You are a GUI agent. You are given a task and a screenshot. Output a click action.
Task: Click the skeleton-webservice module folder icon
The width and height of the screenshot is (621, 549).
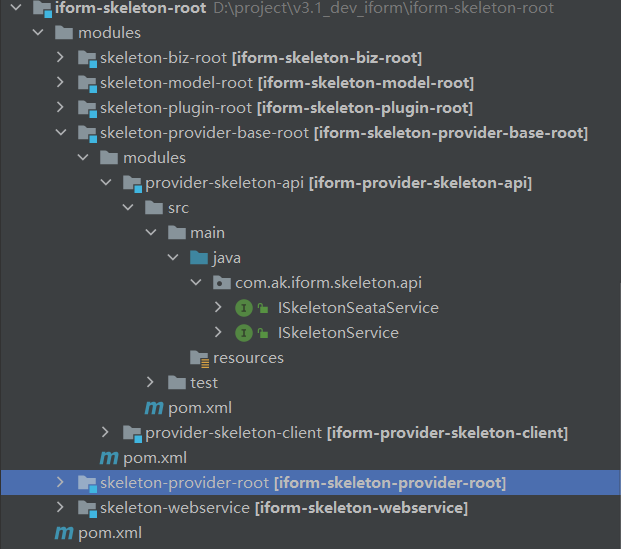[87, 508]
